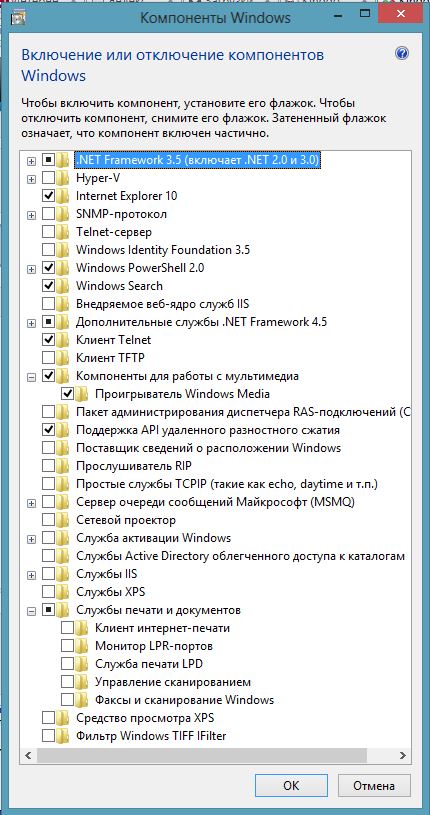Click the Internet Explorer 10 folder icon
The width and height of the screenshot is (430, 815).
pyautogui.click(x=63, y=196)
